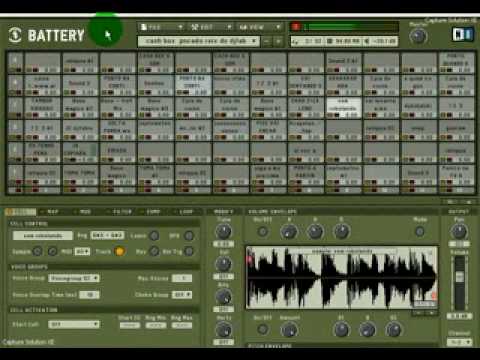The image size is (480, 360).
Task: Toggle the Mute button above waveform
Action: [420, 231]
